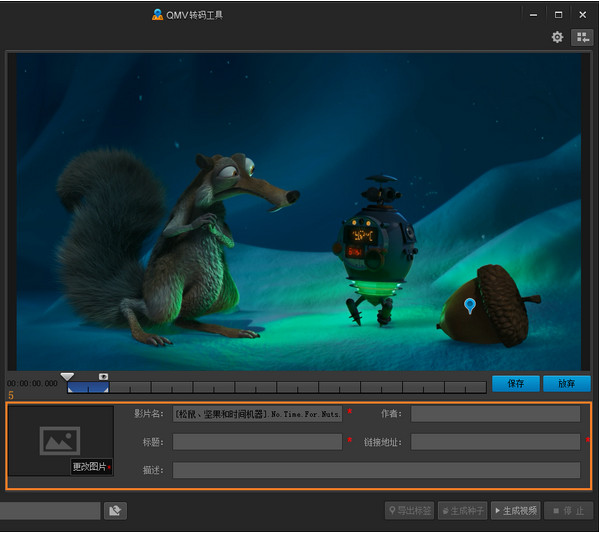Click the 停止 stop button
Viewport: 599px width, 533px height.
pyautogui.click(x=568, y=511)
